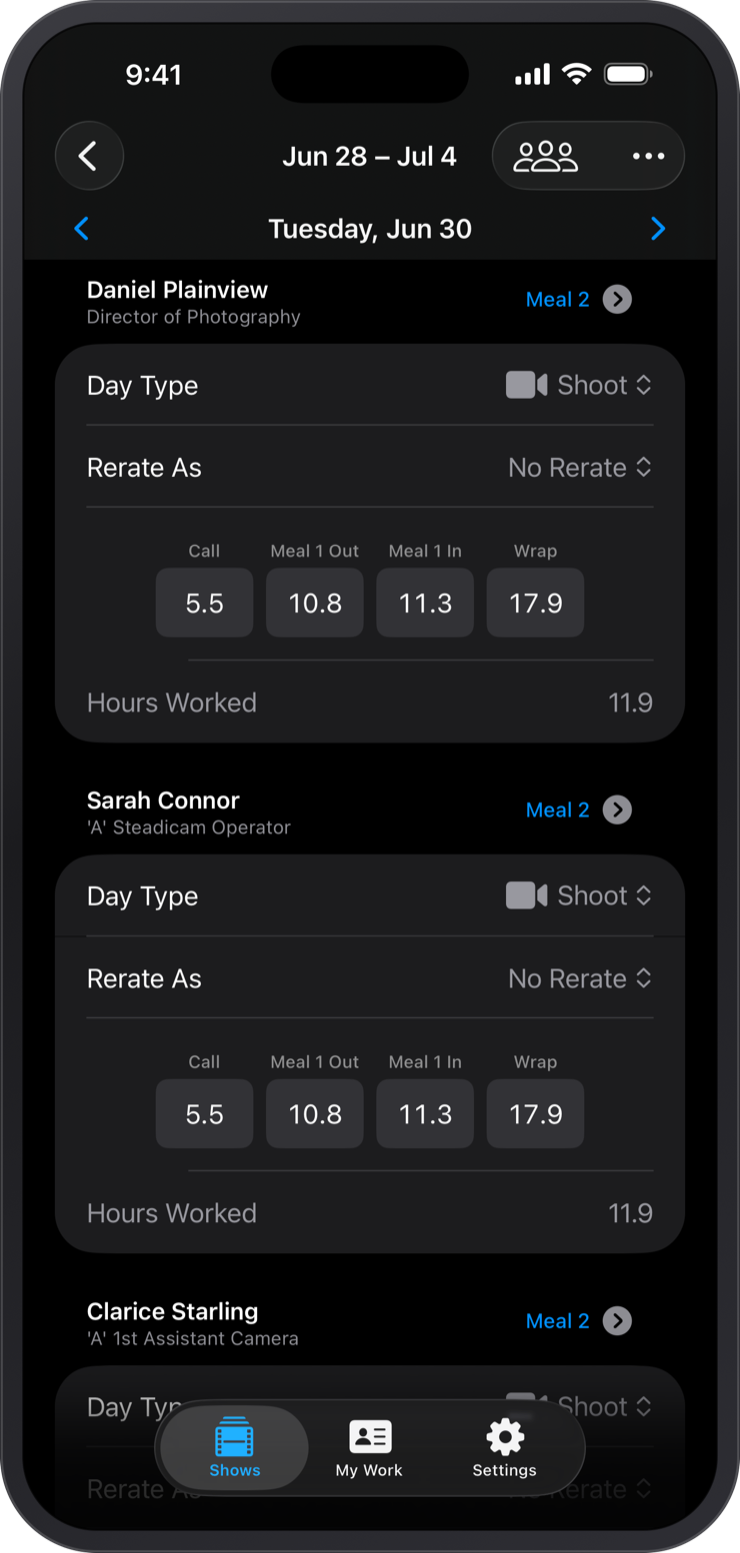Edit Daniel Plainview's Meal 1 Out field
The width and height of the screenshot is (740, 1553).
point(315,603)
